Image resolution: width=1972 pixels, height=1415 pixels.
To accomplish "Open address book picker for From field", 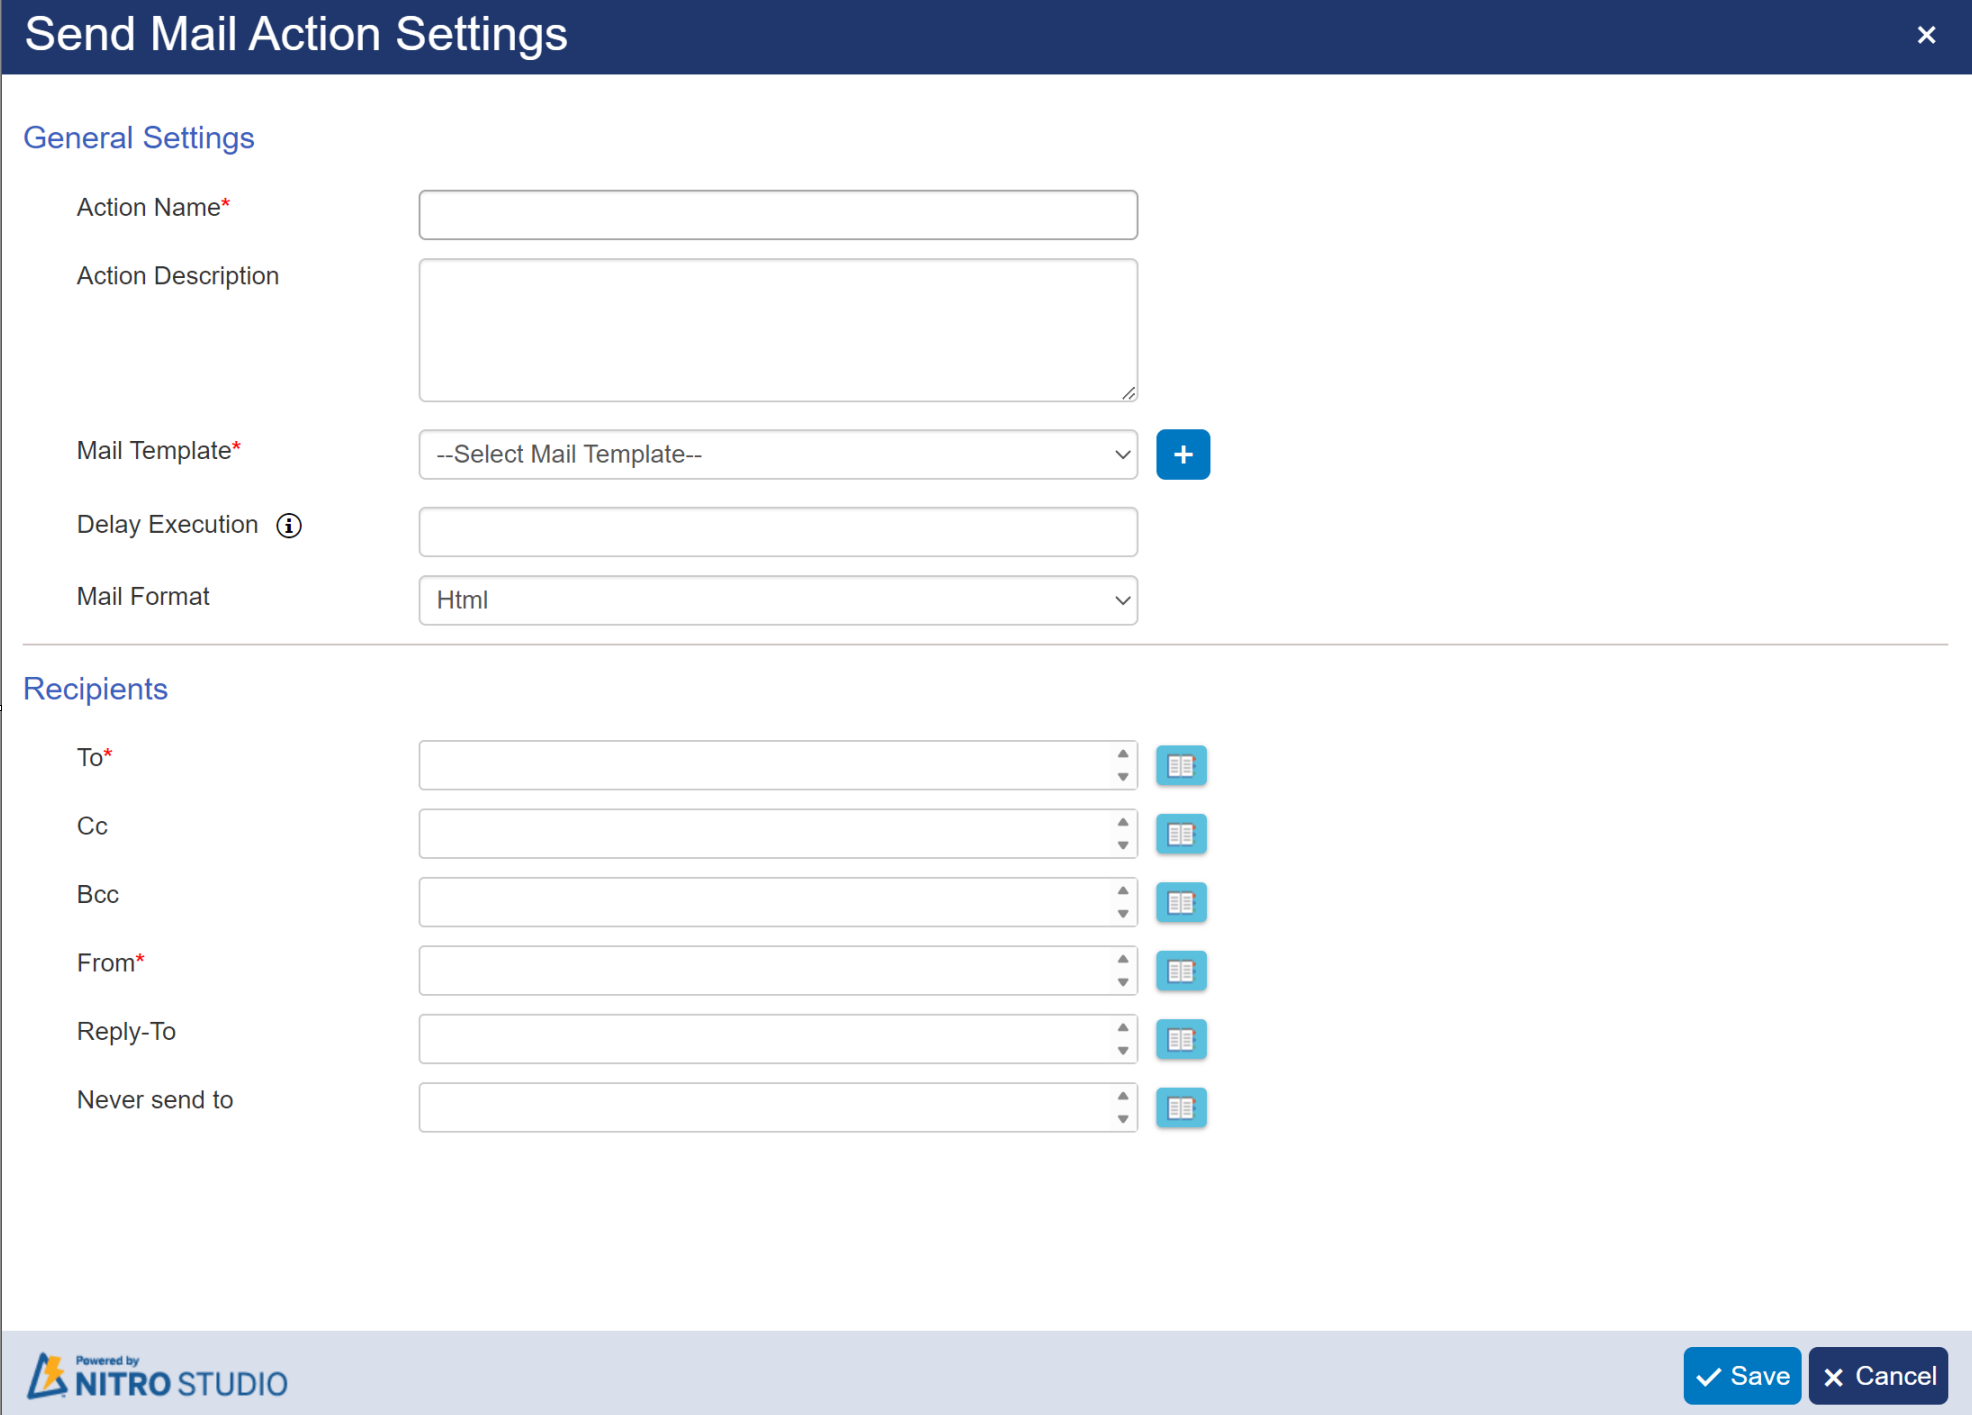I will [1181, 971].
